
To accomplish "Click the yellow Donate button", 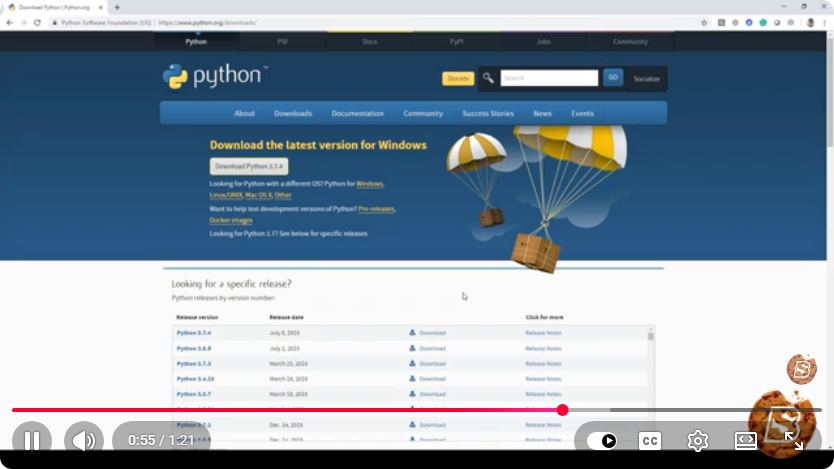I will 458,78.
